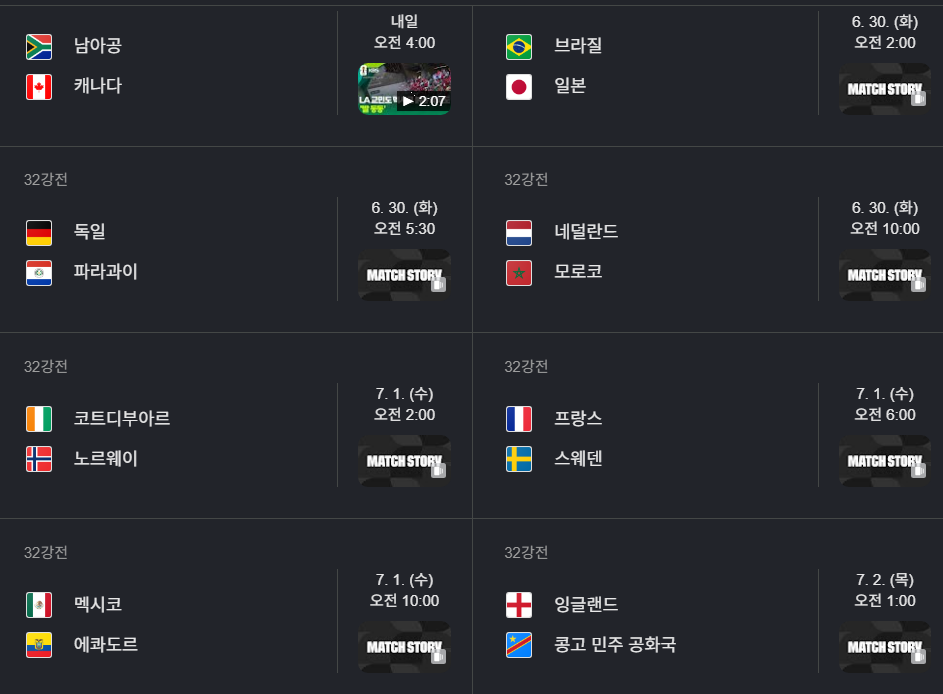Viewport: 943px width, 694px height.
Task: Click the Brazil flag icon
Action: point(519,47)
